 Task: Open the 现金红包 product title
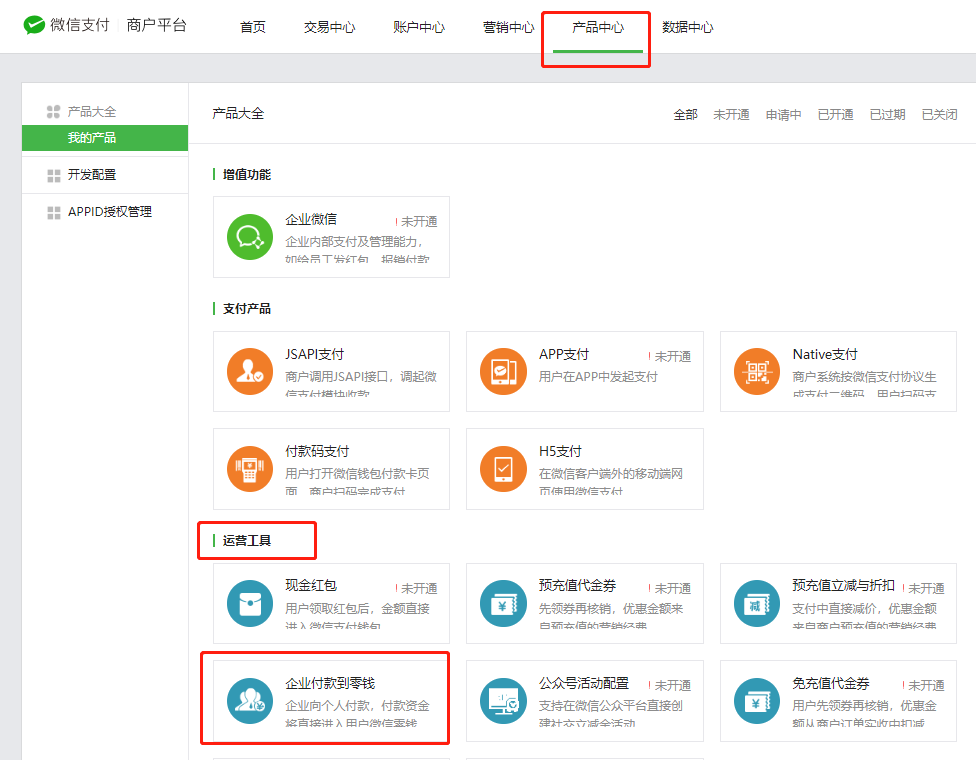311,585
